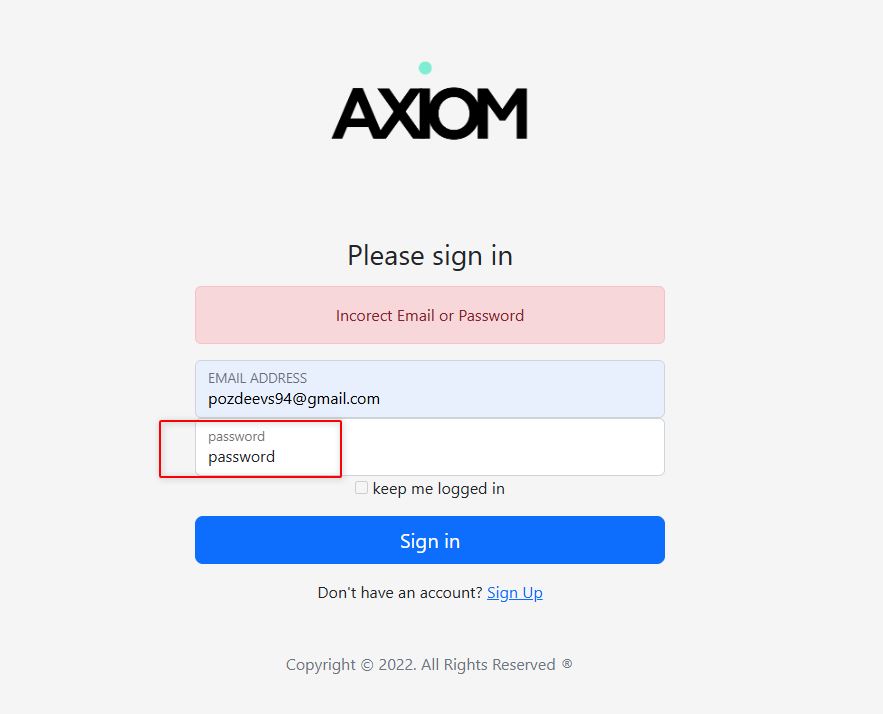
Task: Click the 'Don't have an account?' text
Action: tap(400, 593)
